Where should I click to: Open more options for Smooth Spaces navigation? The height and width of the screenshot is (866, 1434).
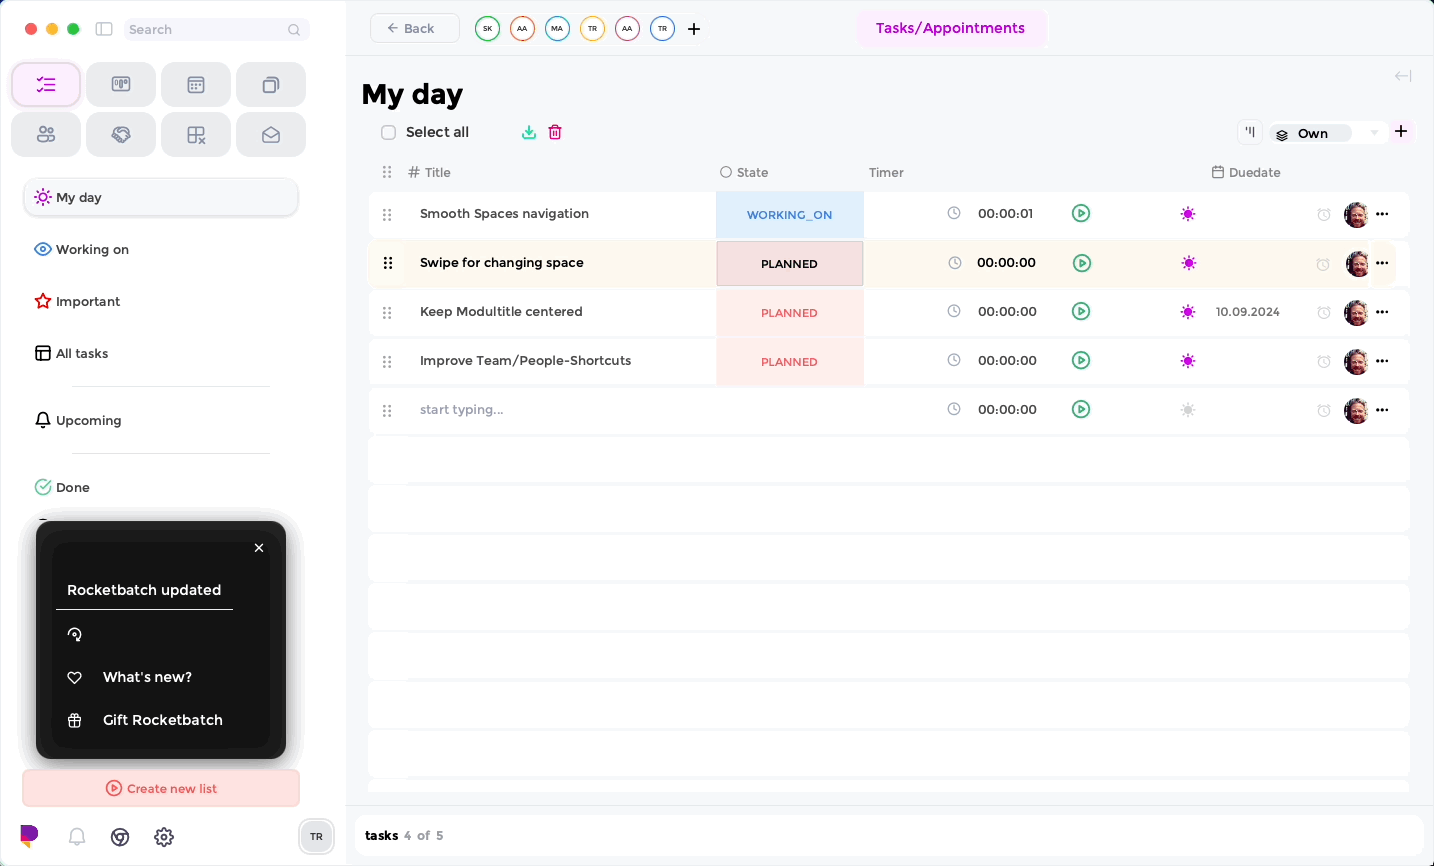click(x=1382, y=214)
